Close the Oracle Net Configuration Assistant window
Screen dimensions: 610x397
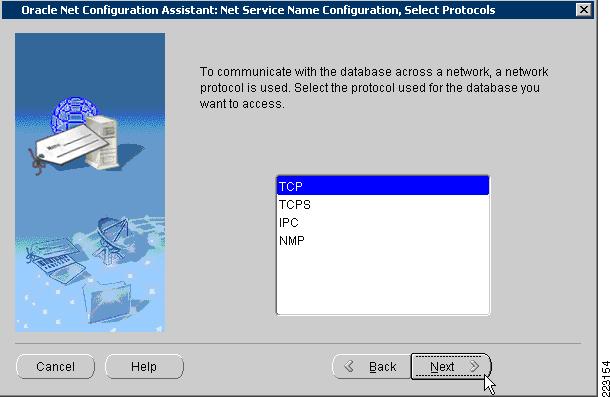(x=584, y=9)
